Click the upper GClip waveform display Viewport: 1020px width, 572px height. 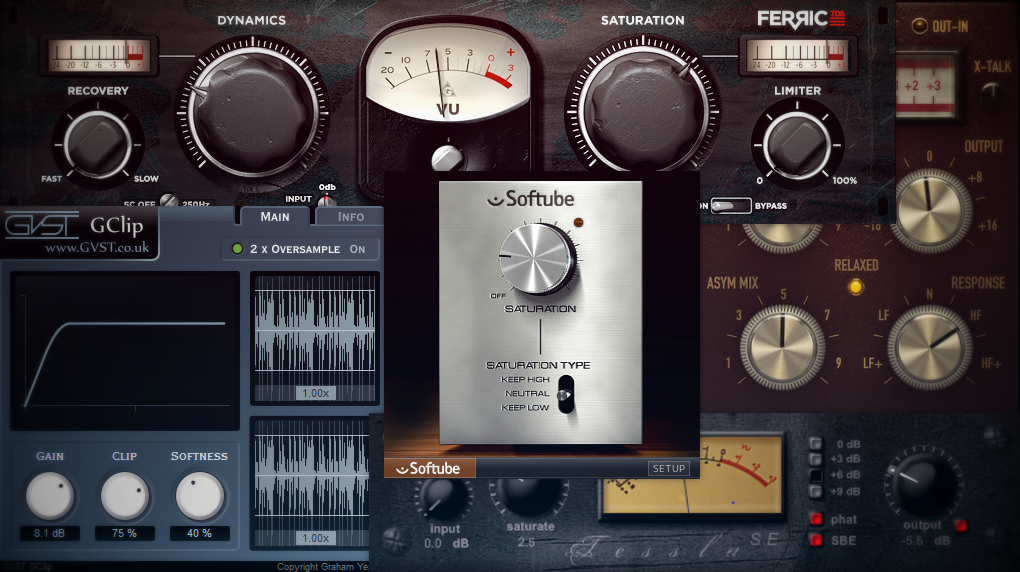coord(315,338)
